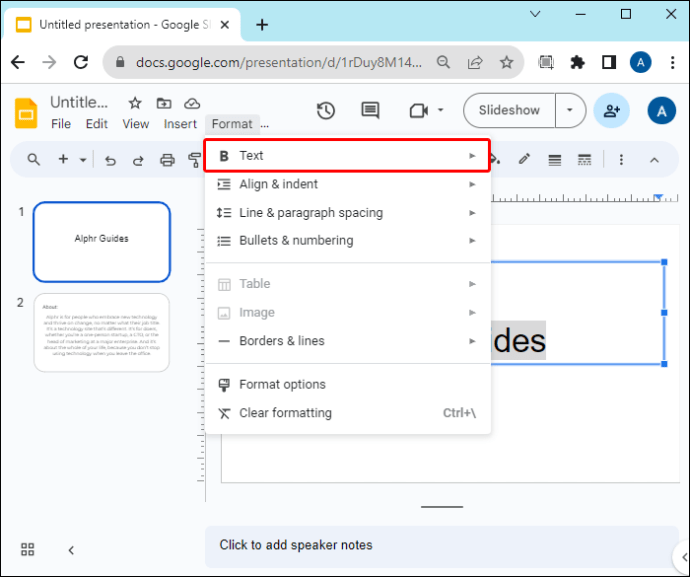Viewport: 690px width, 577px height.
Task: Open version history clock icon
Action: tap(326, 110)
